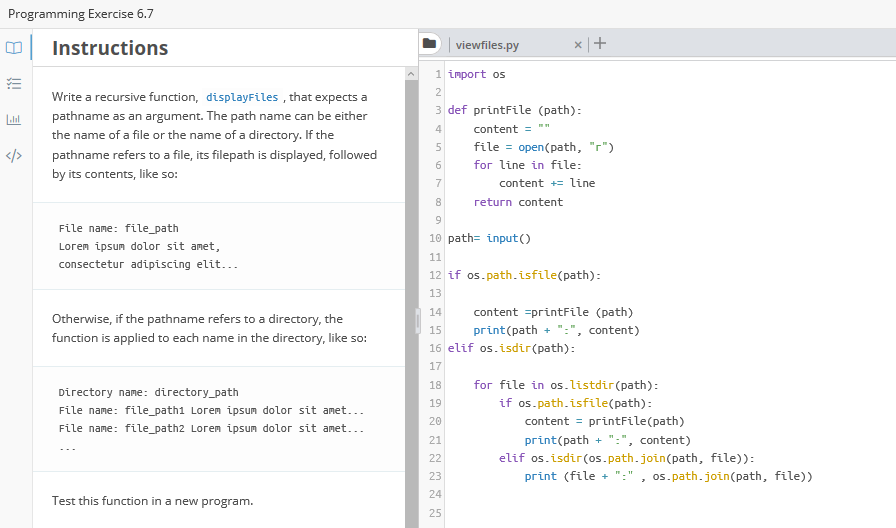Place cursor on 'content = ""' line 4
This screenshot has width=896, height=528.
pos(511,129)
